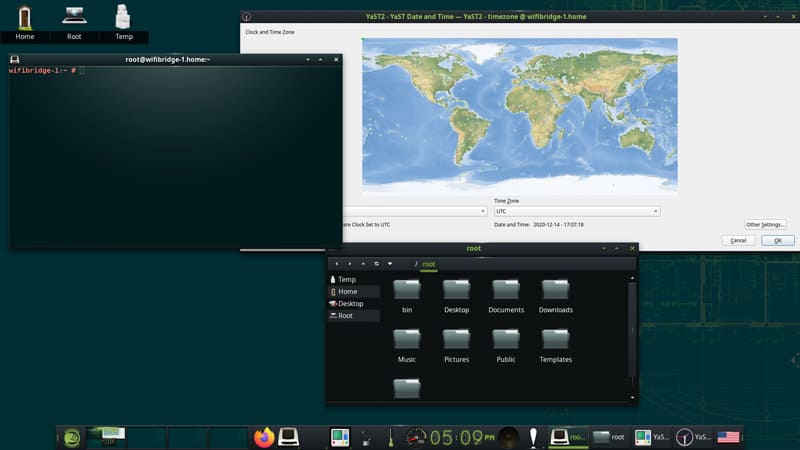Switch to the first workspace in pager
This screenshot has width=800, height=450.
point(107,437)
